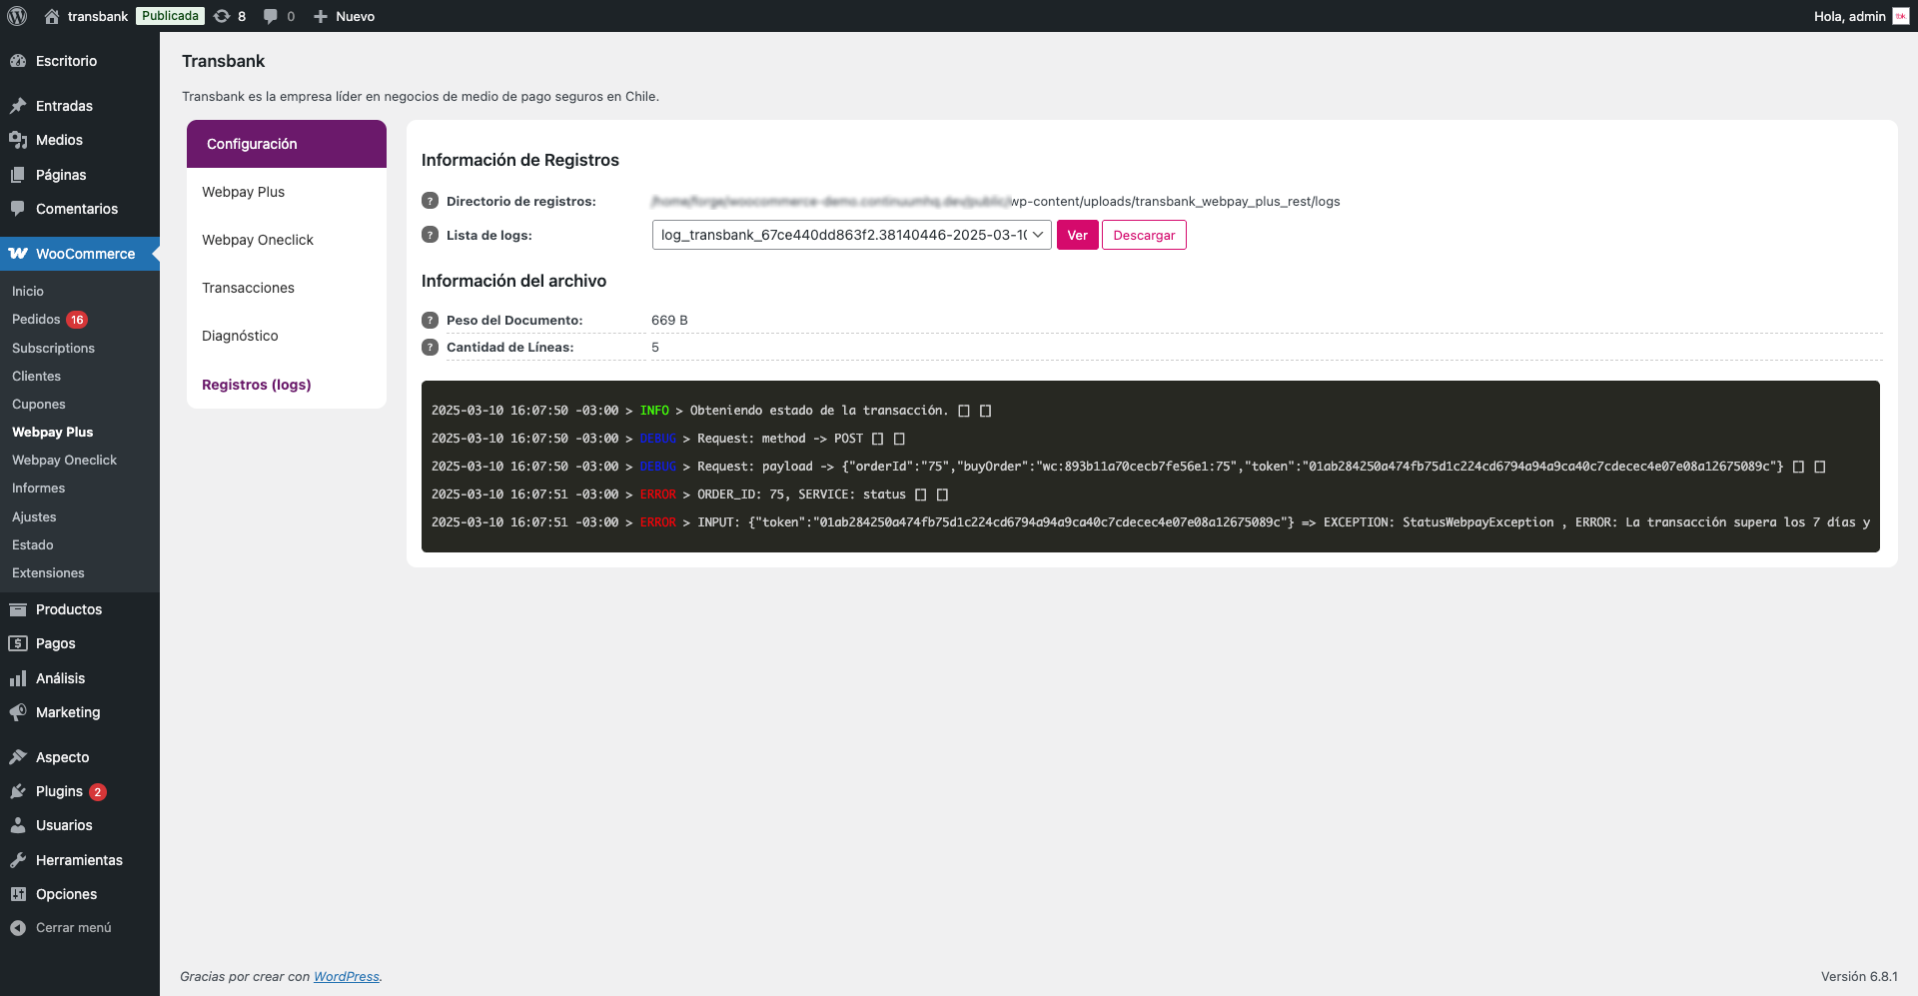Click the StatusWebpayException error log line
This screenshot has height=996, width=1918.
pyautogui.click(x=1150, y=523)
